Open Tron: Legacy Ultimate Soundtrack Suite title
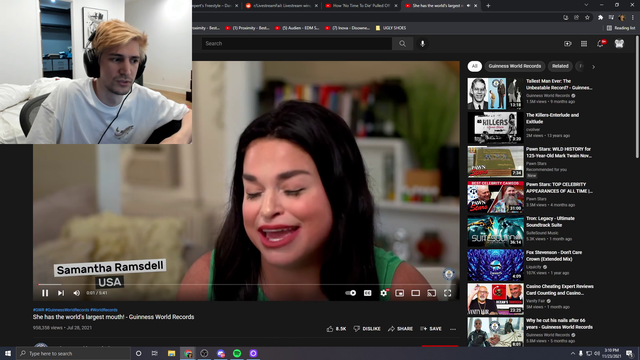Viewport: 640px width, 360px height. pyautogui.click(x=550, y=222)
